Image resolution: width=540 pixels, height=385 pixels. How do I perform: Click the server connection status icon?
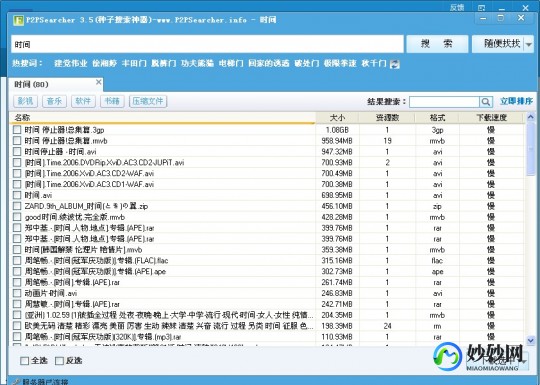[16, 382]
